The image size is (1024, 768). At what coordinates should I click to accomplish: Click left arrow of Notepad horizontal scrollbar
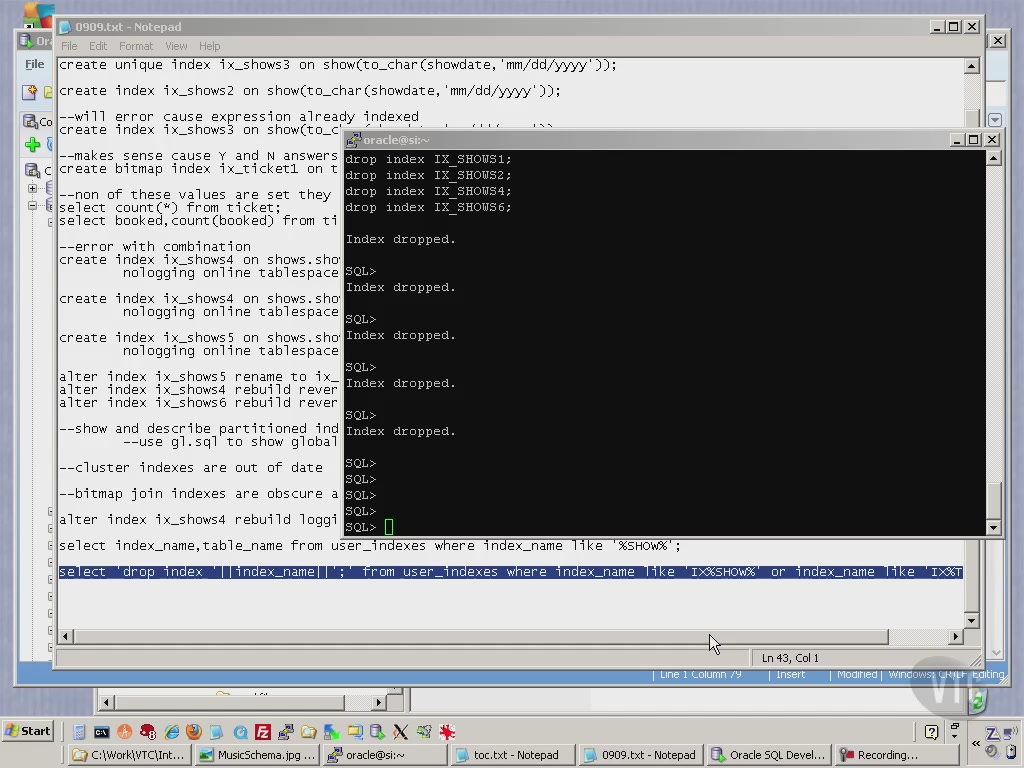(x=65, y=636)
